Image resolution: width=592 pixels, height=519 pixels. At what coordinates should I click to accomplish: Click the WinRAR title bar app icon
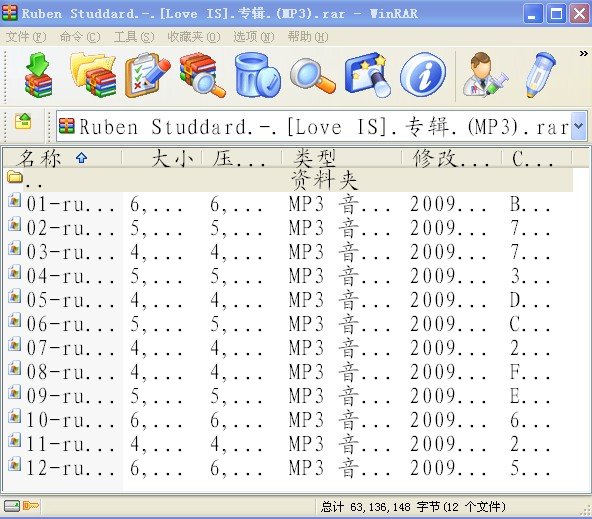[9, 13]
